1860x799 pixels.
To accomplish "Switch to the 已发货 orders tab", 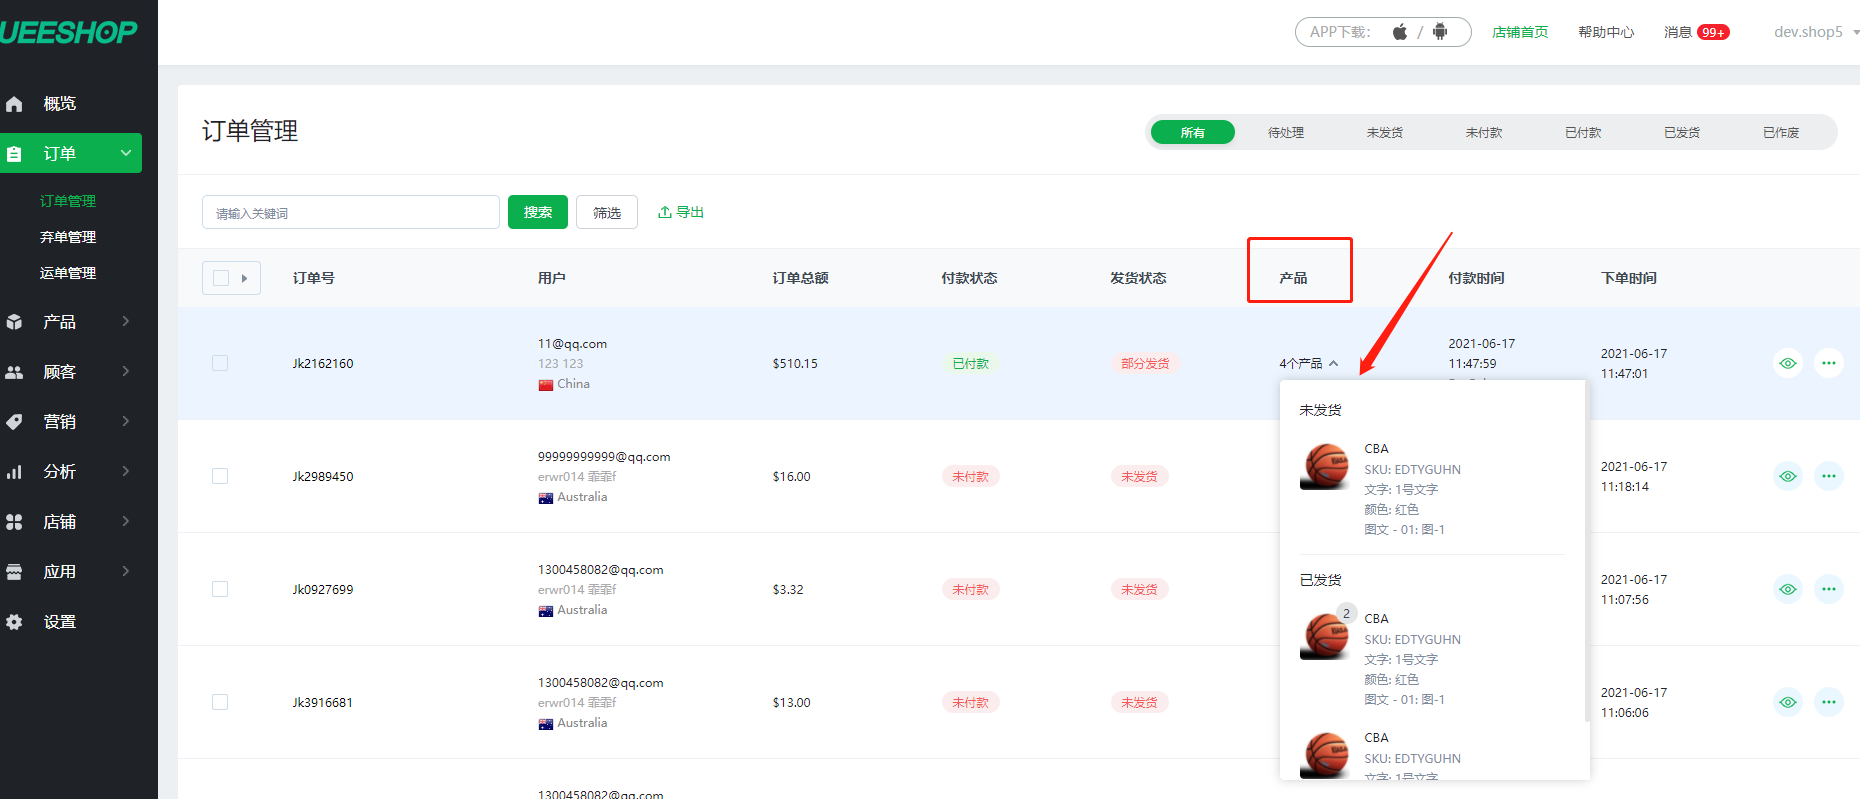I will point(1682,133).
